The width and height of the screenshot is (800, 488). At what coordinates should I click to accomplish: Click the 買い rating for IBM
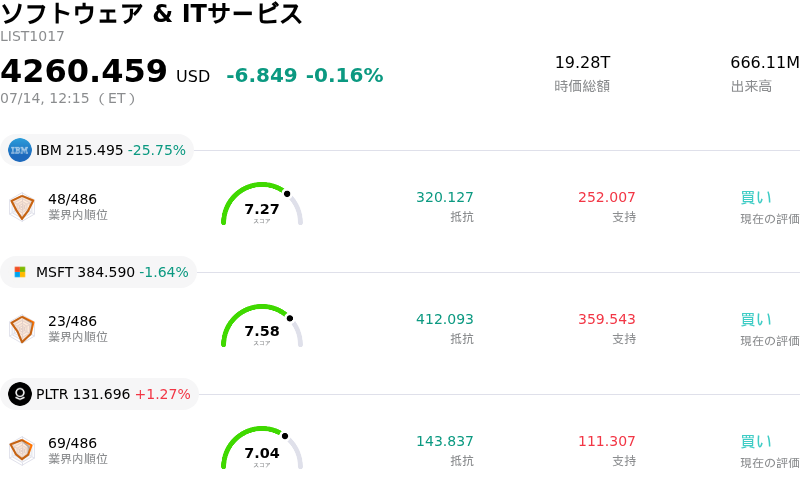click(756, 197)
